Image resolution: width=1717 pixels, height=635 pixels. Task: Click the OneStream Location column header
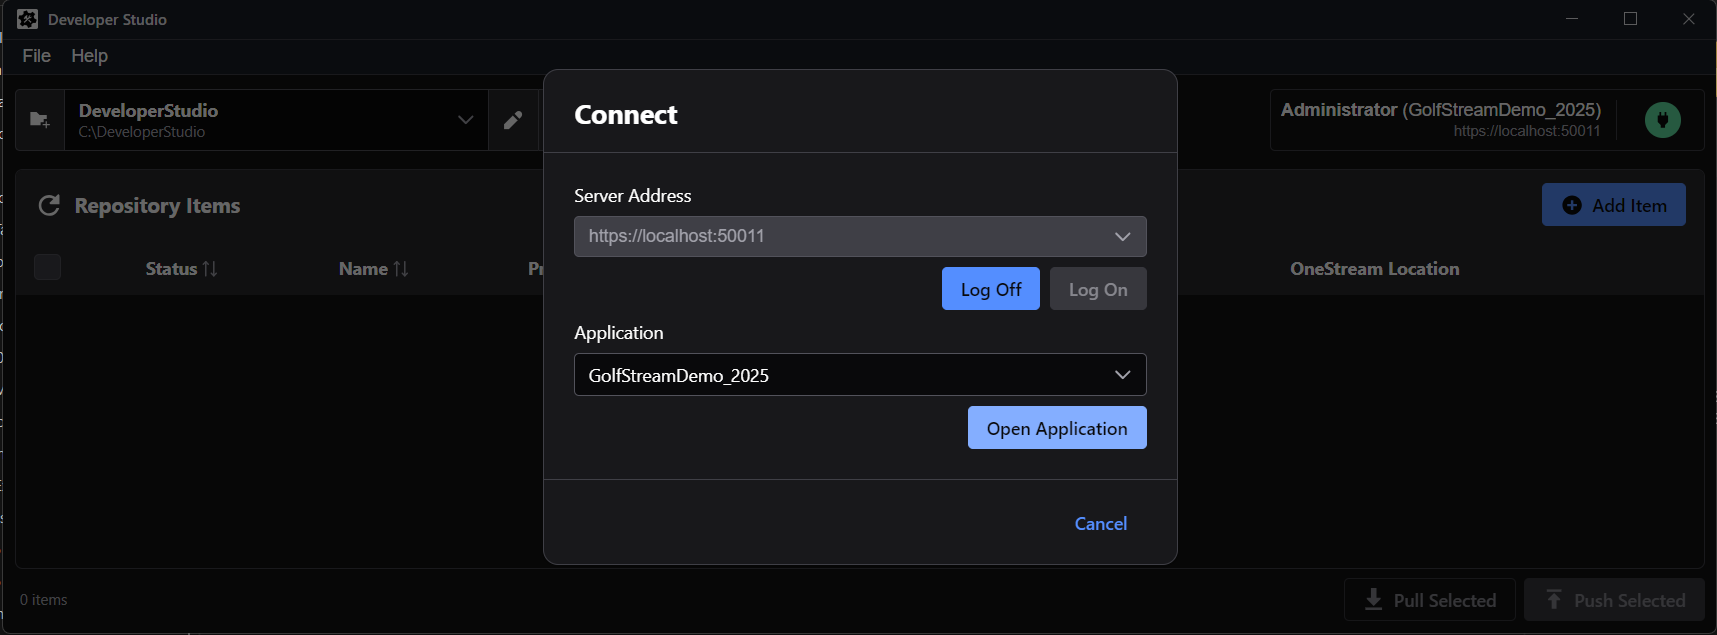(1375, 269)
